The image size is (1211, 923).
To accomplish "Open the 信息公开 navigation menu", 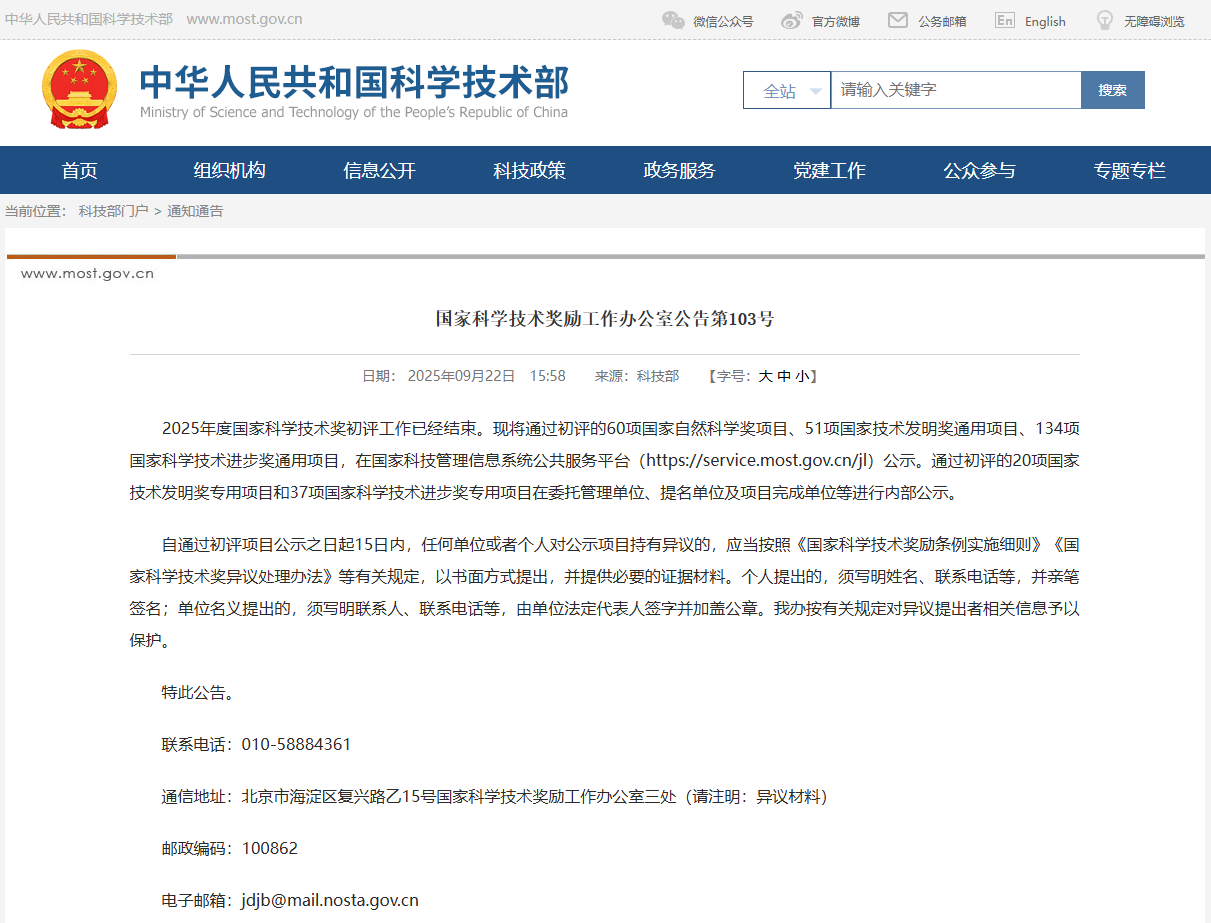I will [379, 170].
